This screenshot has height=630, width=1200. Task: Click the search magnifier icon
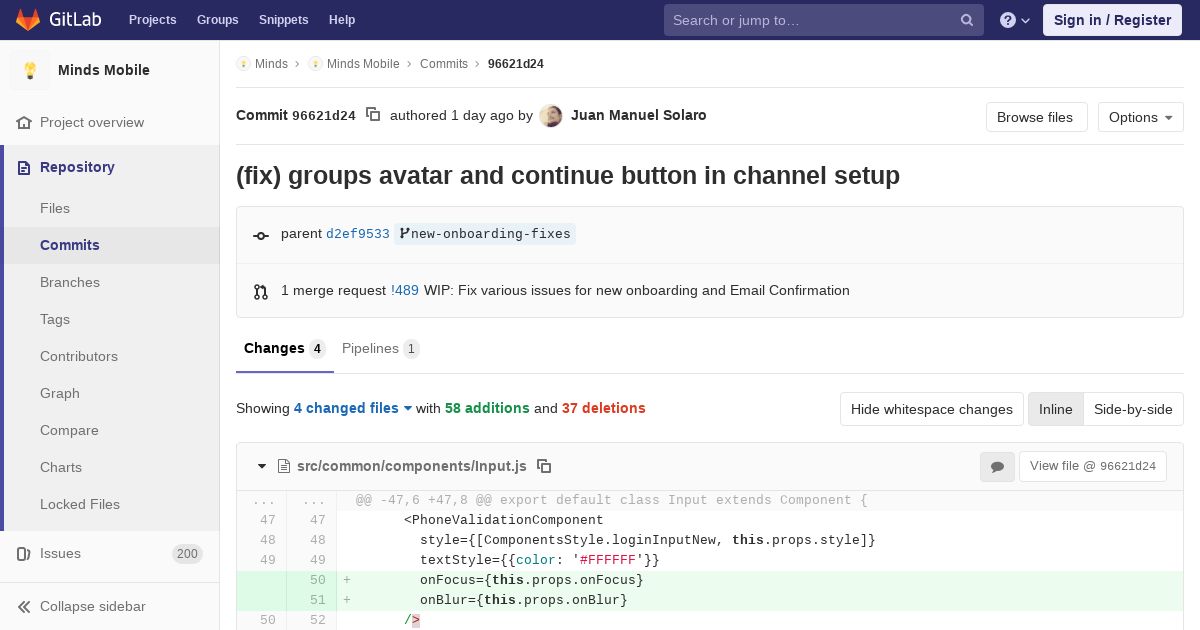(x=967, y=20)
